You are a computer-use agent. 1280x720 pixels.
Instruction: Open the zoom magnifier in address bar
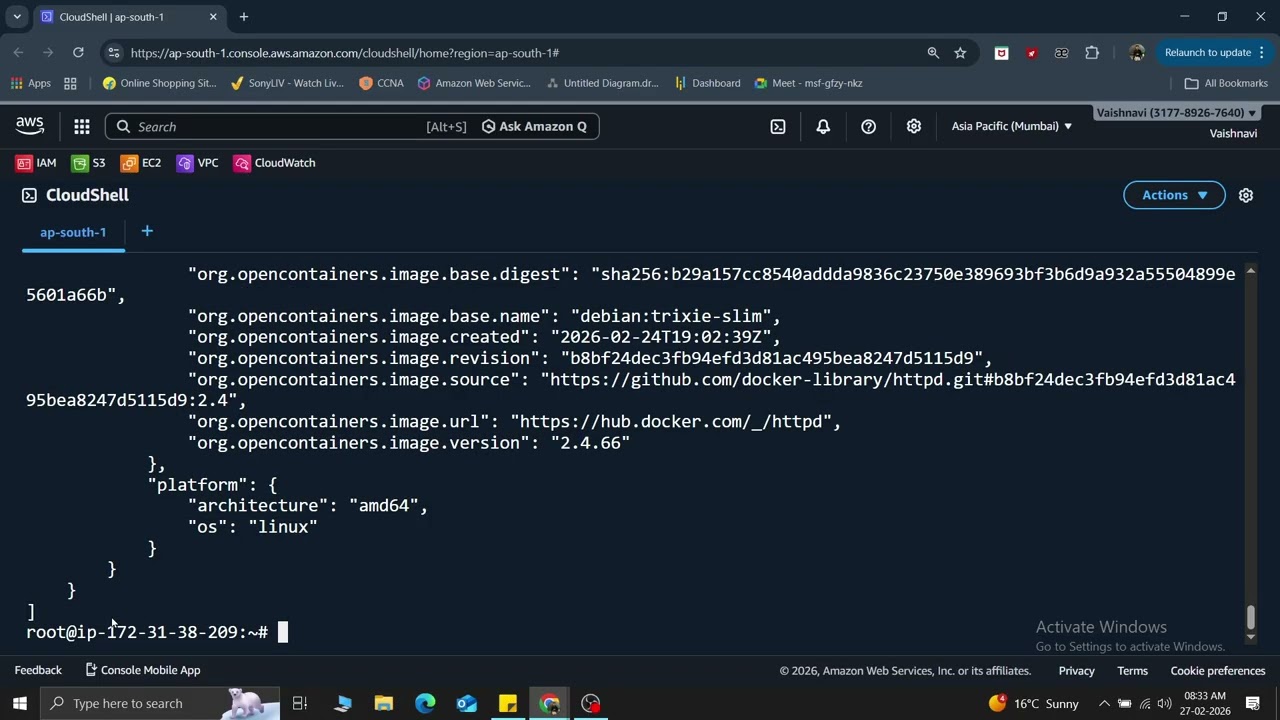tap(933, 53)
